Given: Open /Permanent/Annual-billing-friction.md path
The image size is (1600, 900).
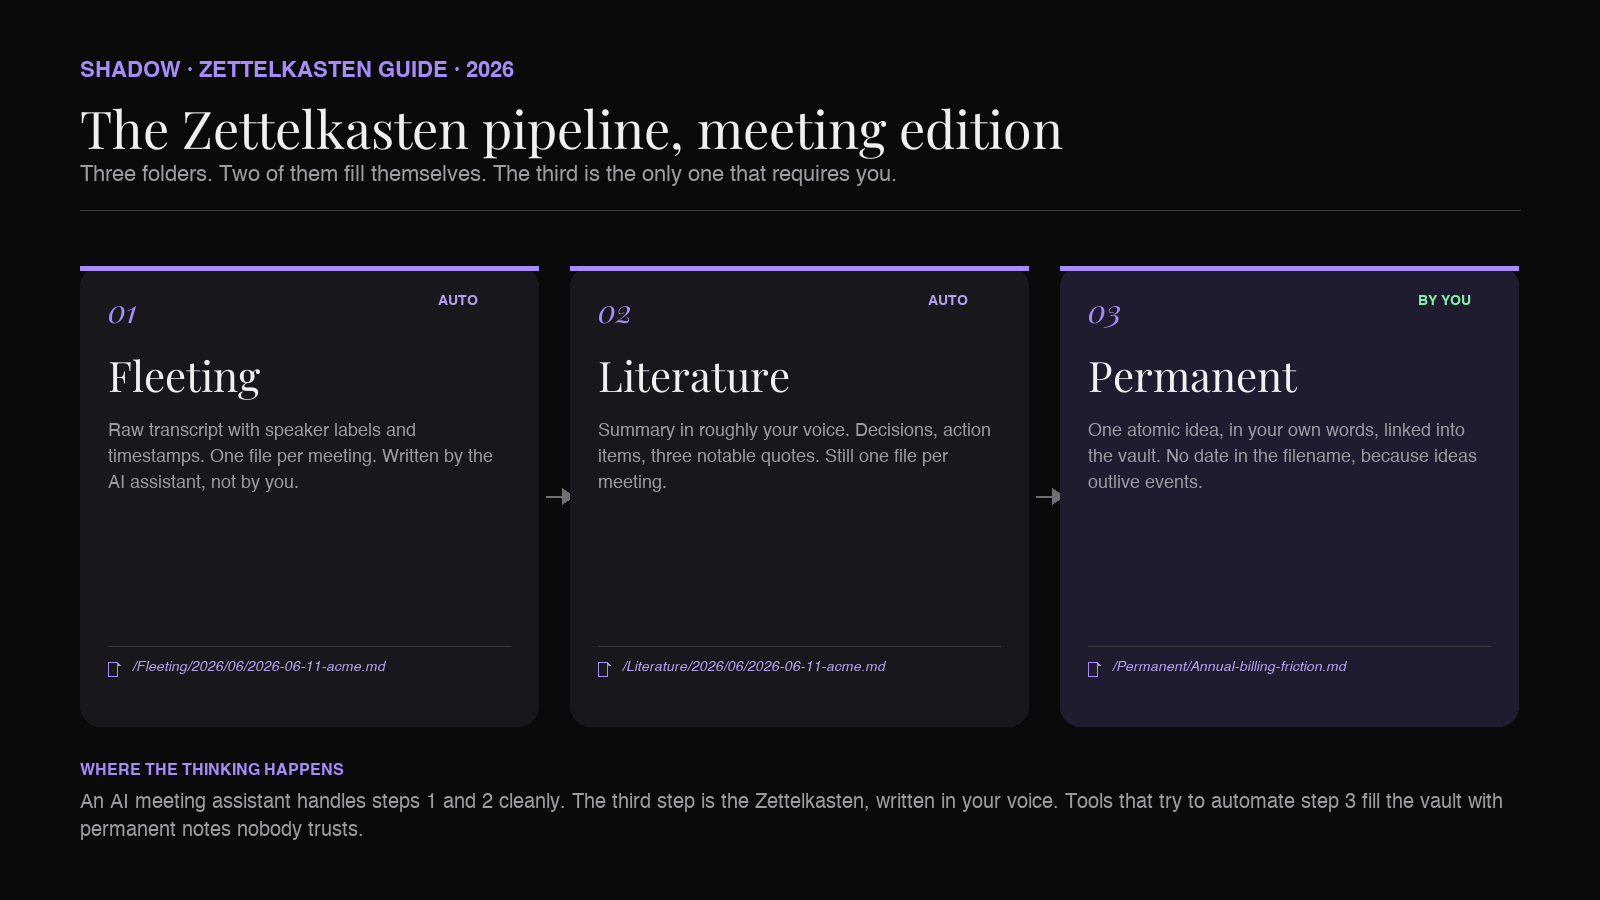Looking at the screenshot, I should [1229, 667].
